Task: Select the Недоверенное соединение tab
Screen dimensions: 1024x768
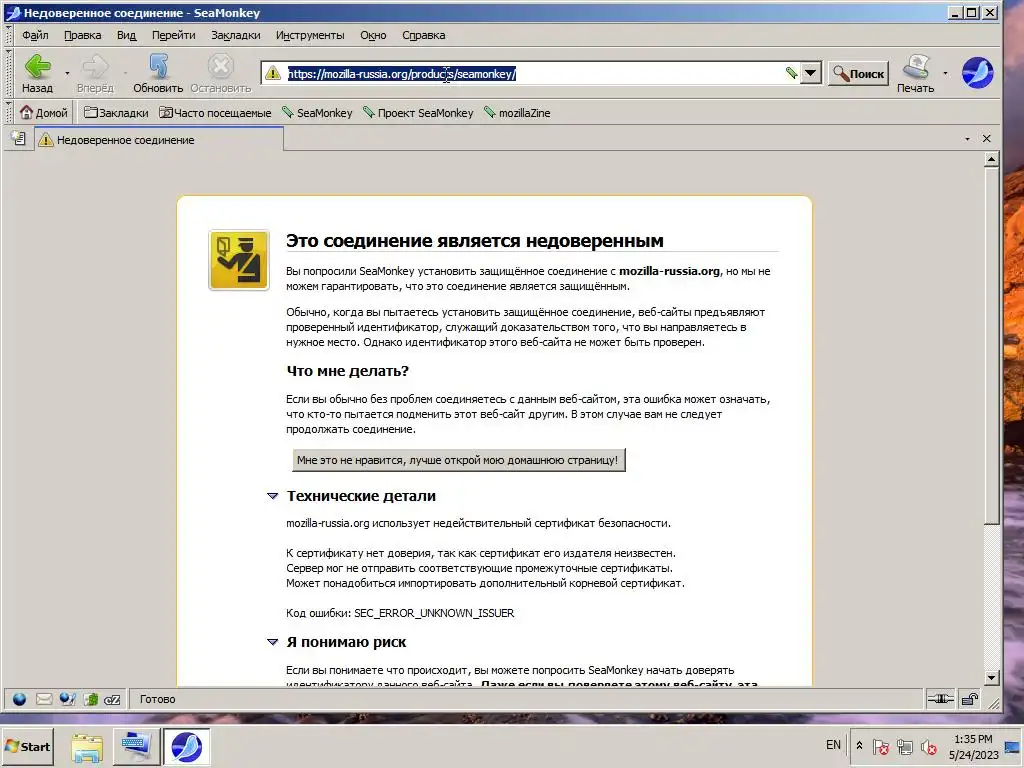Action: 159,140
